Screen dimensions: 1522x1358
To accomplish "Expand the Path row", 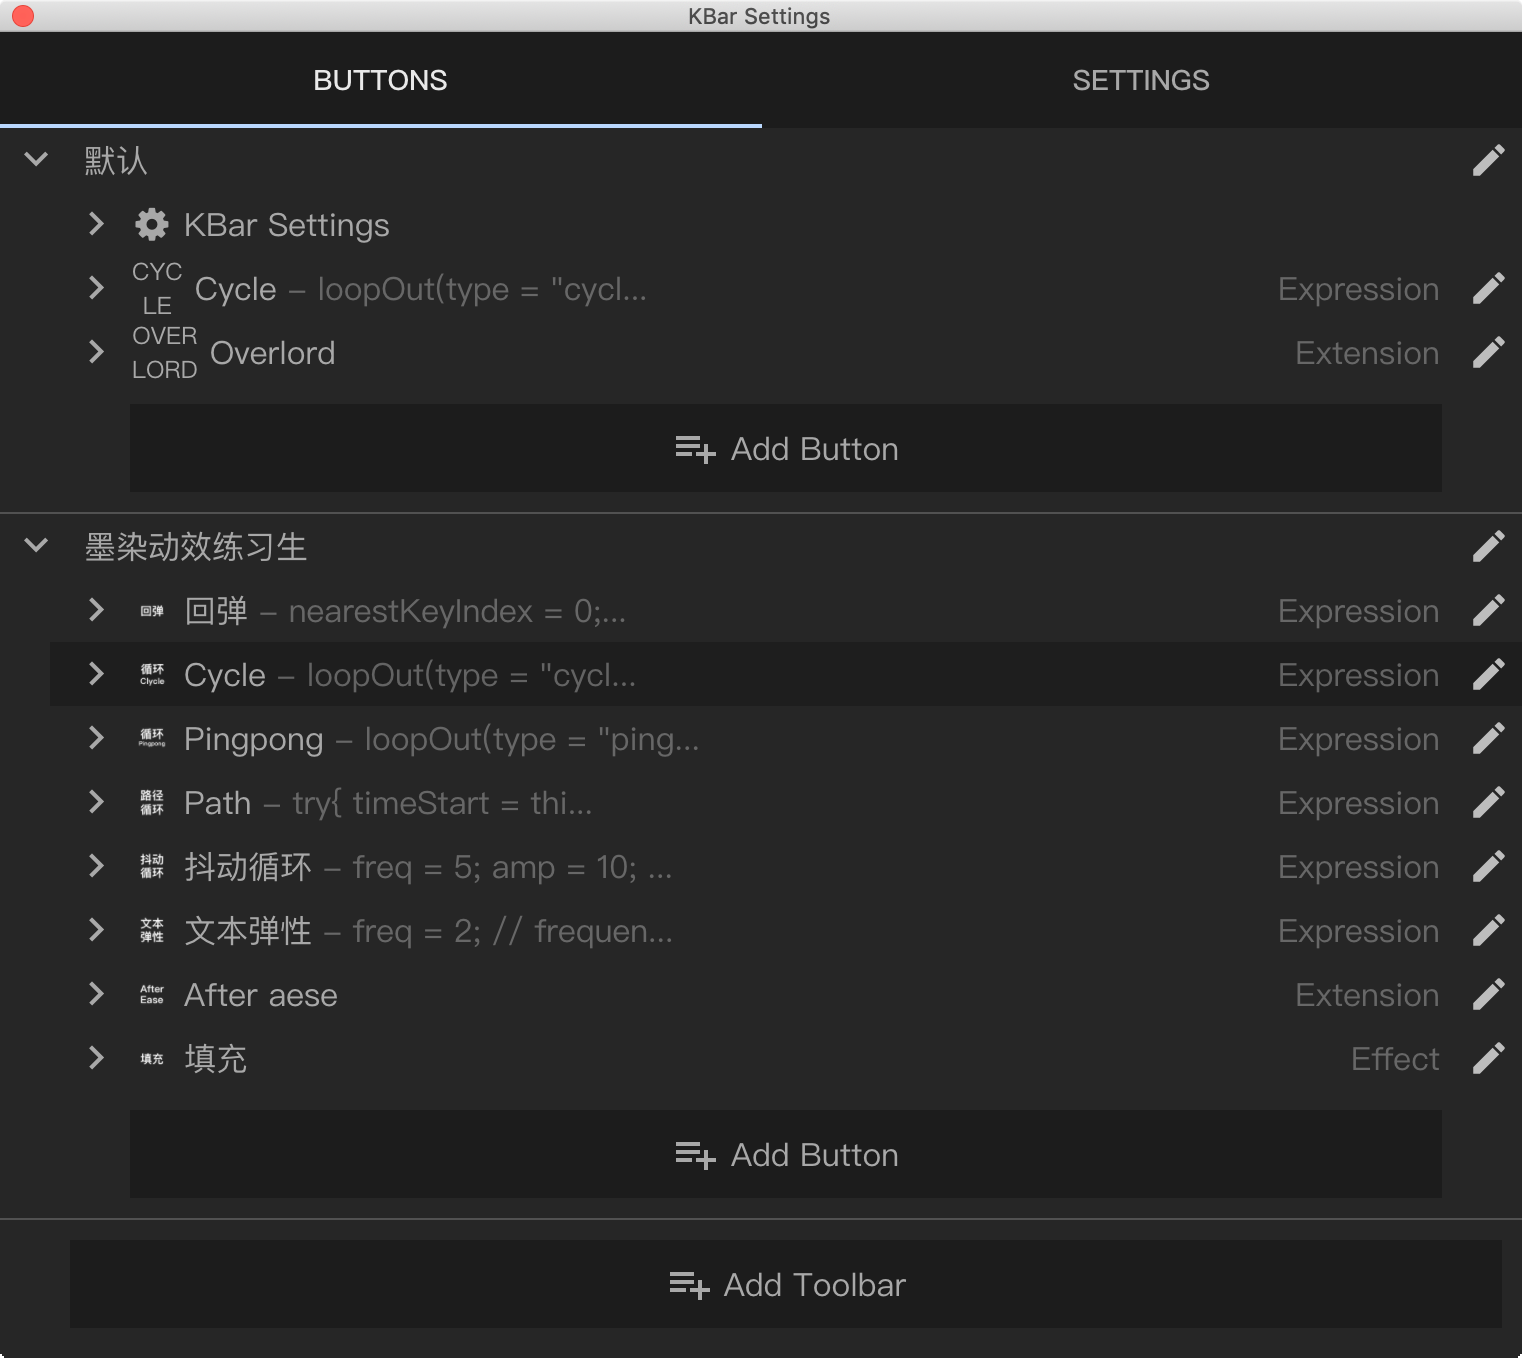I will 96,802.
